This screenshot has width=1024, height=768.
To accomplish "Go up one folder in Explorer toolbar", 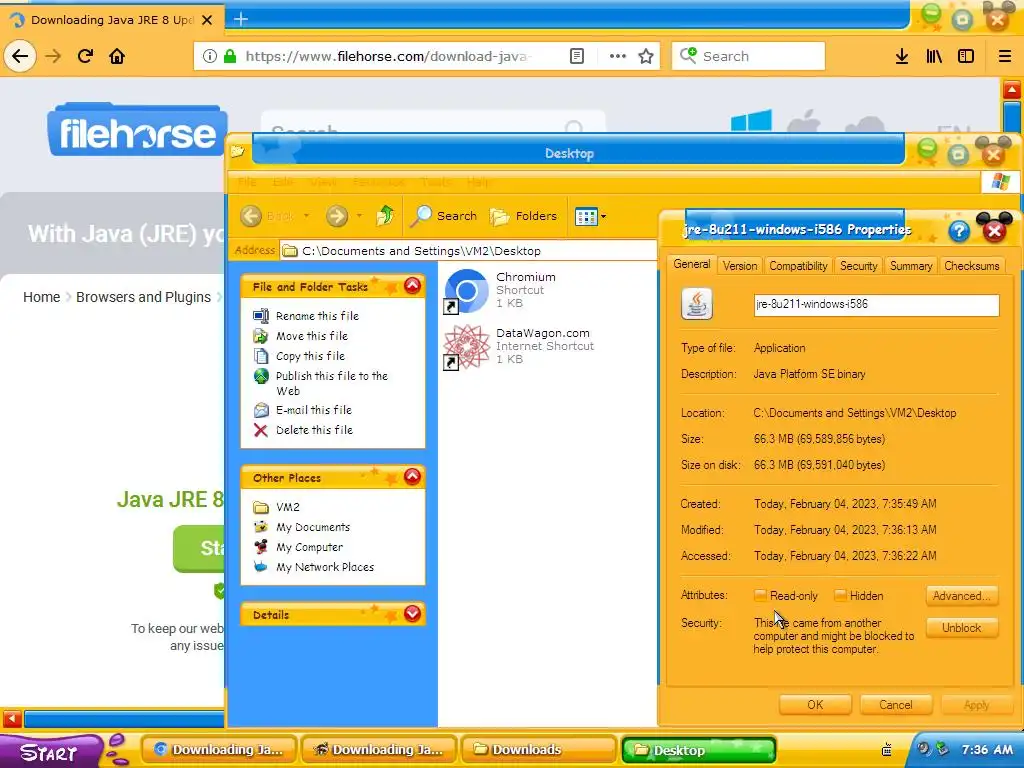I will tap(385, 216).
